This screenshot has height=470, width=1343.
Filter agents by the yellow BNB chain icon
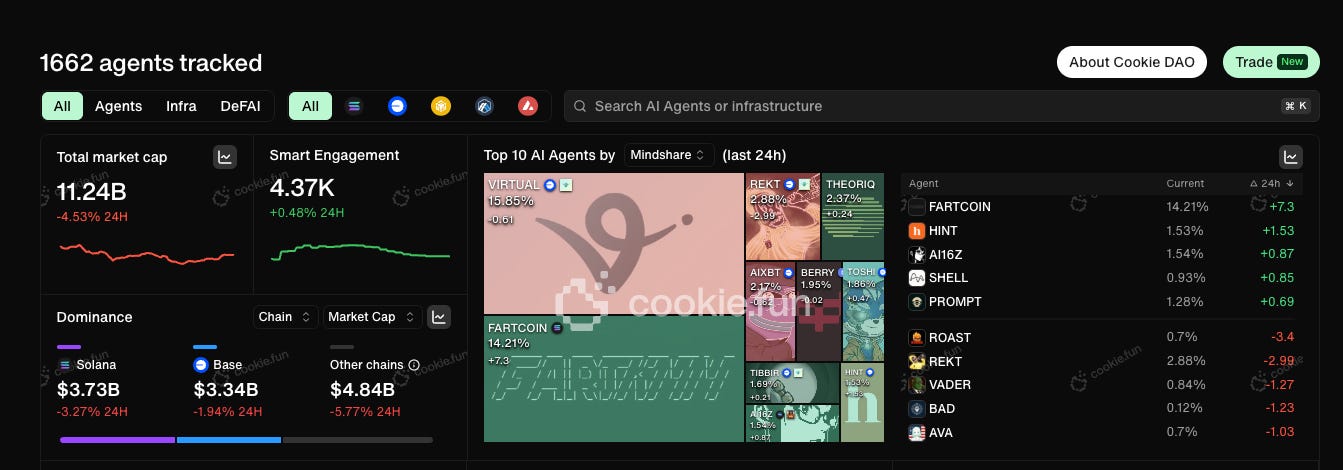coord(441,106)
